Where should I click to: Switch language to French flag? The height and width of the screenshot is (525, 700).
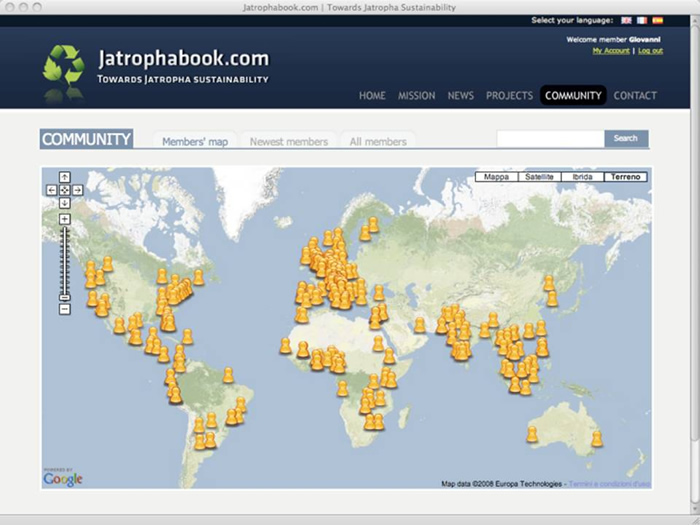coord(642,20)
